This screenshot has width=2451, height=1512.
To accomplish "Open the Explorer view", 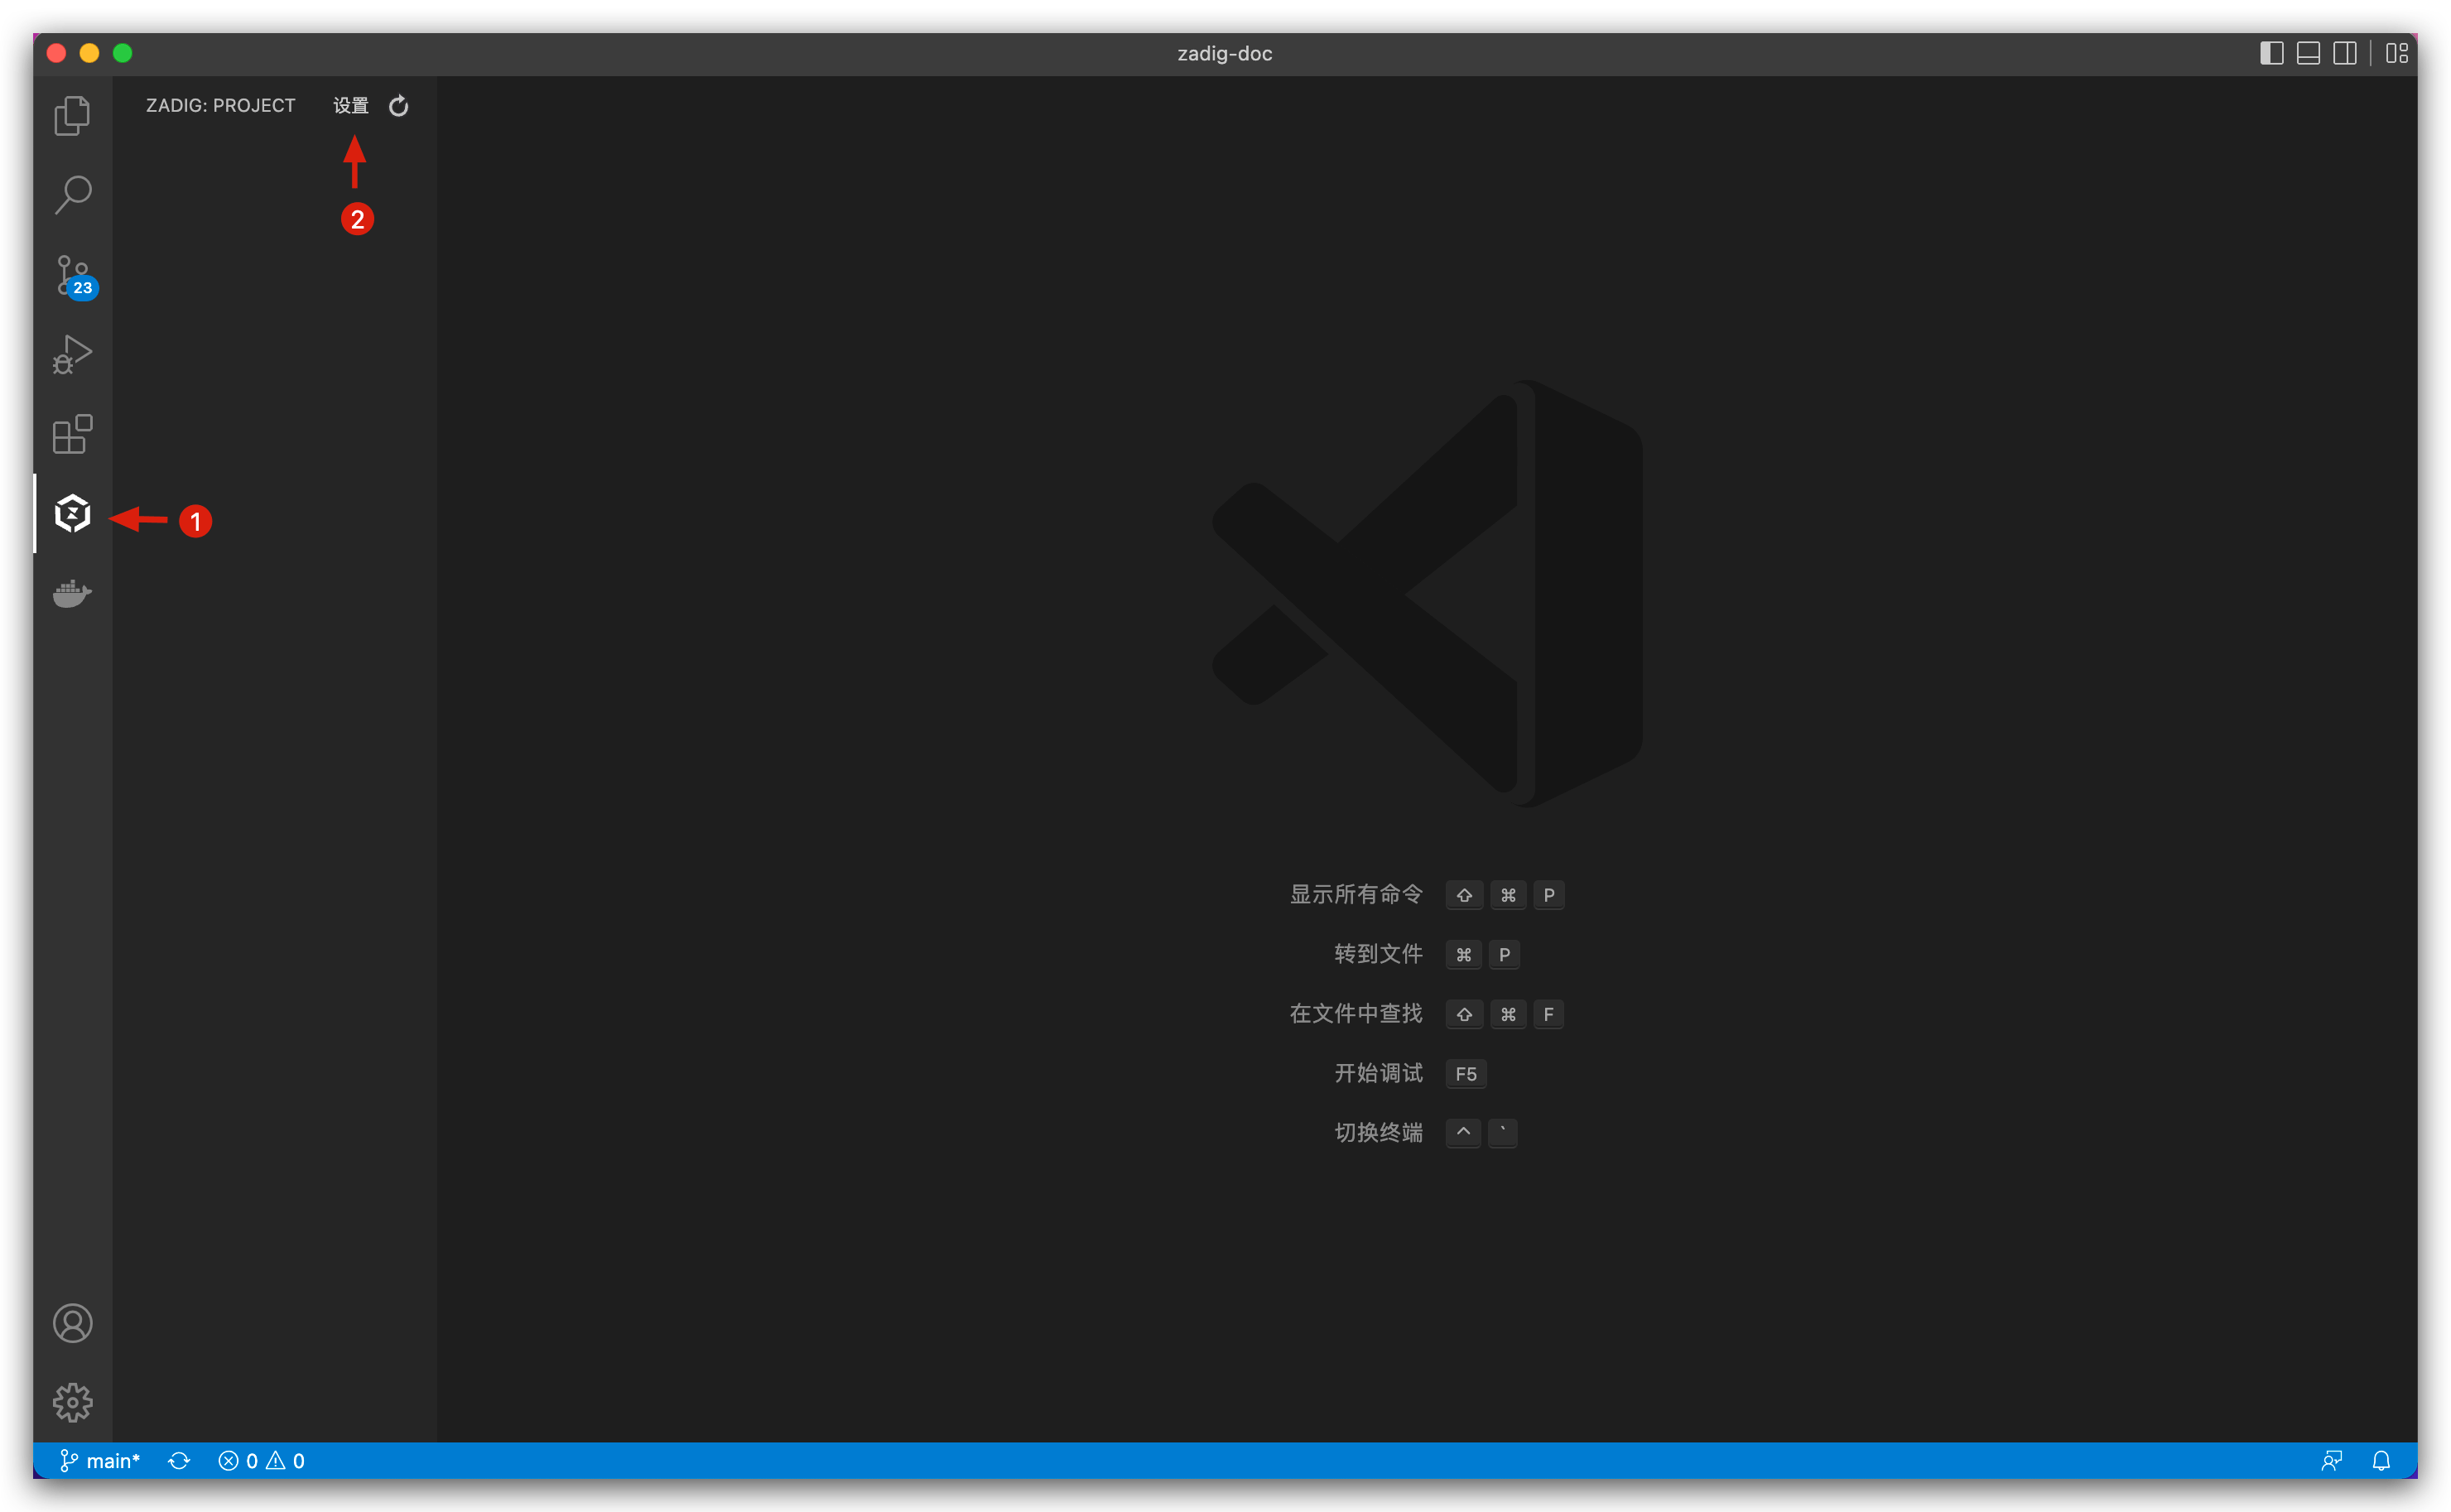I will [x=72, y=115].
